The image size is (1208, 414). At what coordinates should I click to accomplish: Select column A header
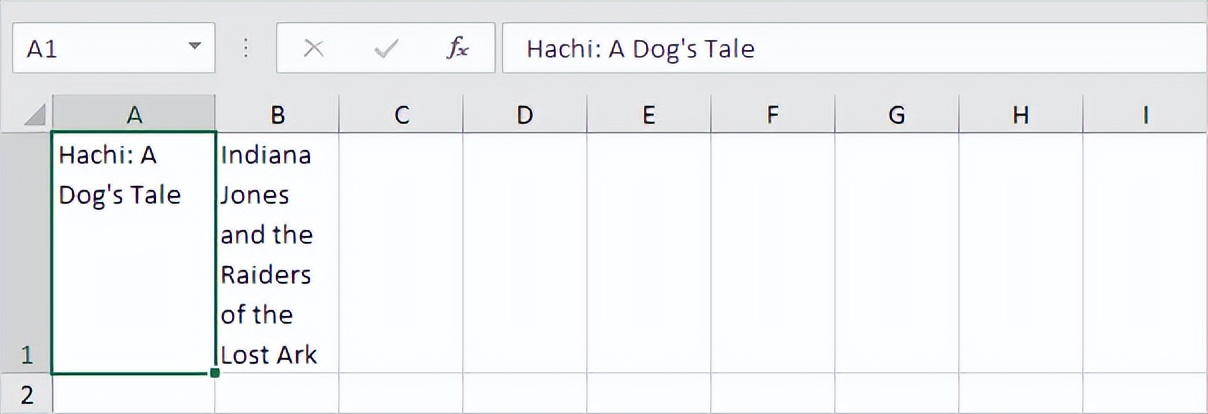click(x=134, y=116)
